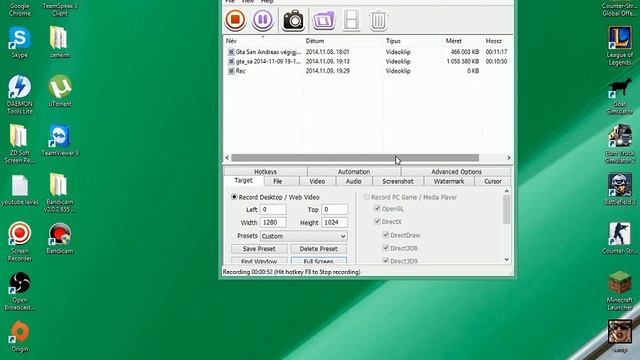Switch to the Hotkeys tab

pyautogui.click(x=265, y=171)
